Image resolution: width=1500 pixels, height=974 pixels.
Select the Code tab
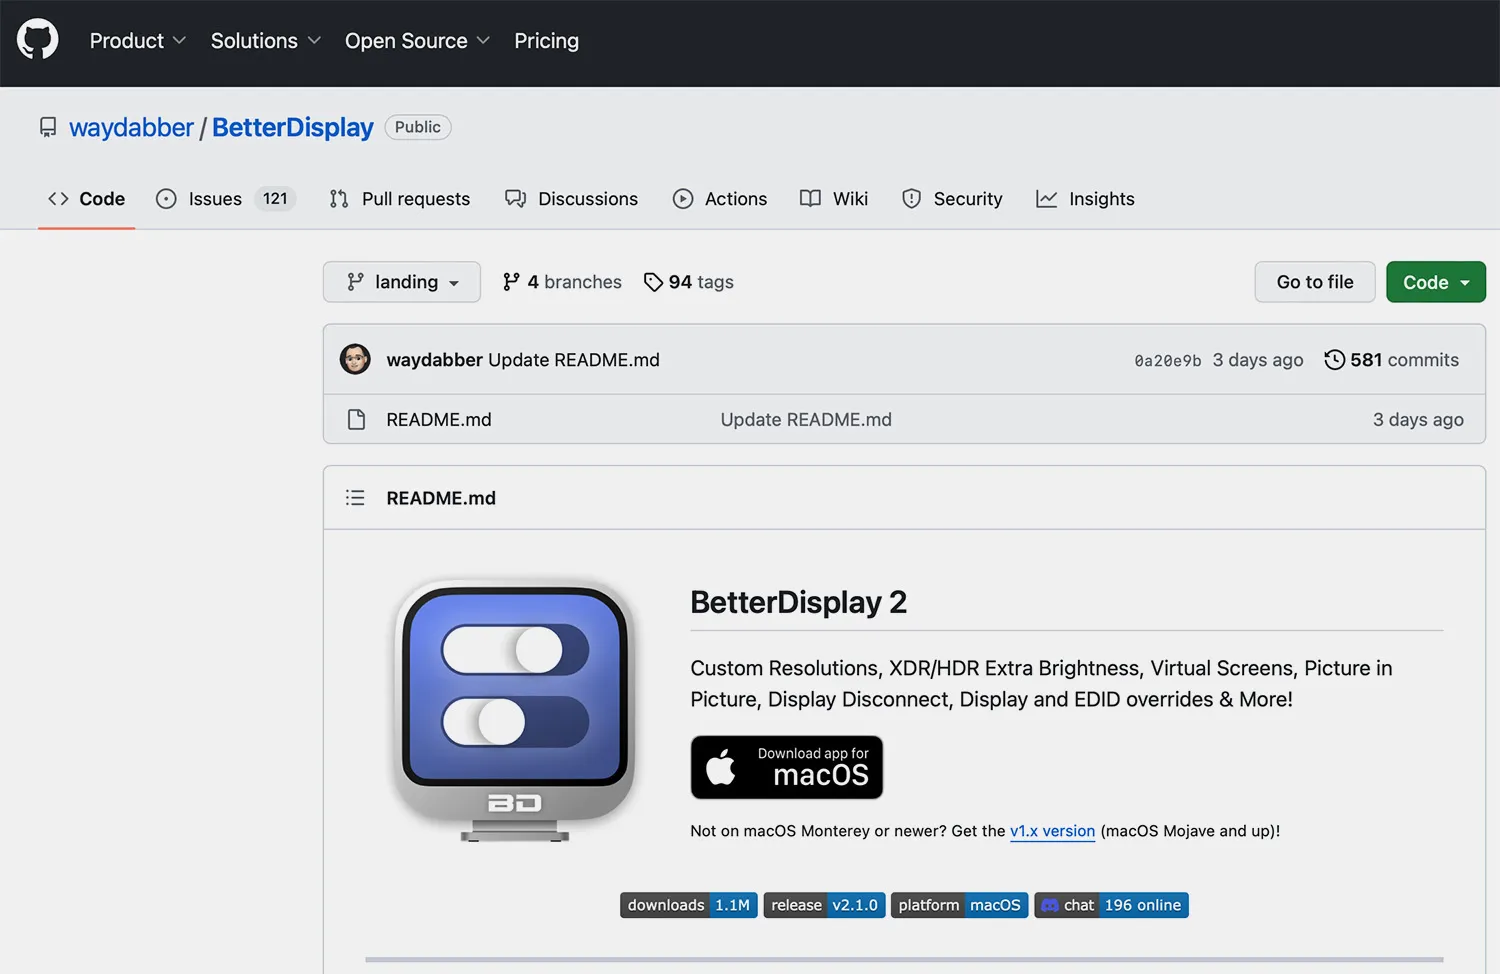[x=87, y=199]
